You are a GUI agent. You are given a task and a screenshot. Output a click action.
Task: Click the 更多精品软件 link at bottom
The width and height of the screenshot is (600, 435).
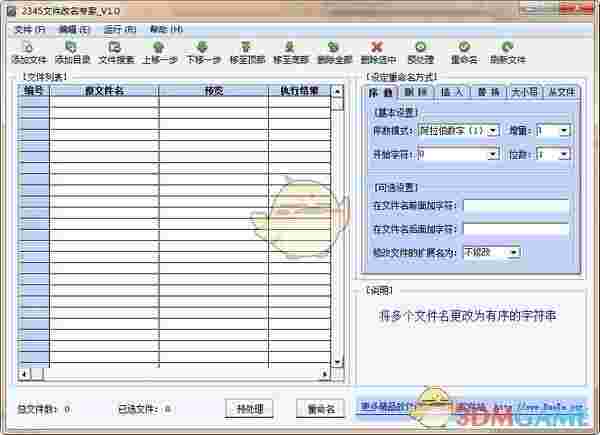coord(387,407)
